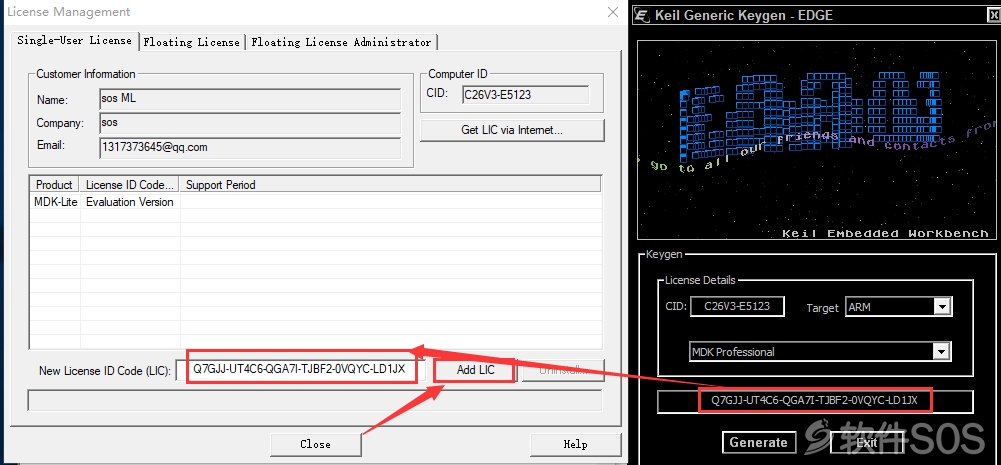The width and height of the screenshot is (1001, 465).
Task: Close License Management with the title bar X
Action: pos(613,11)
